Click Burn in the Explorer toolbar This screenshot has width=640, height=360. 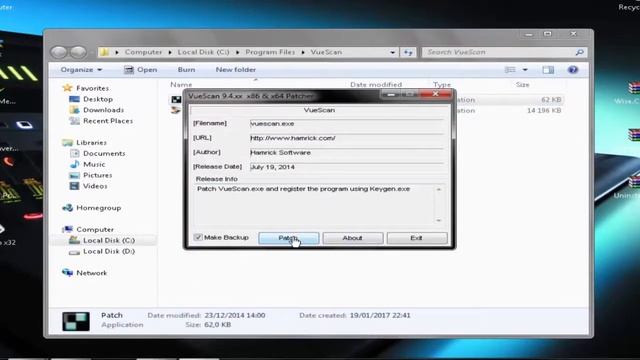[186, 70]
